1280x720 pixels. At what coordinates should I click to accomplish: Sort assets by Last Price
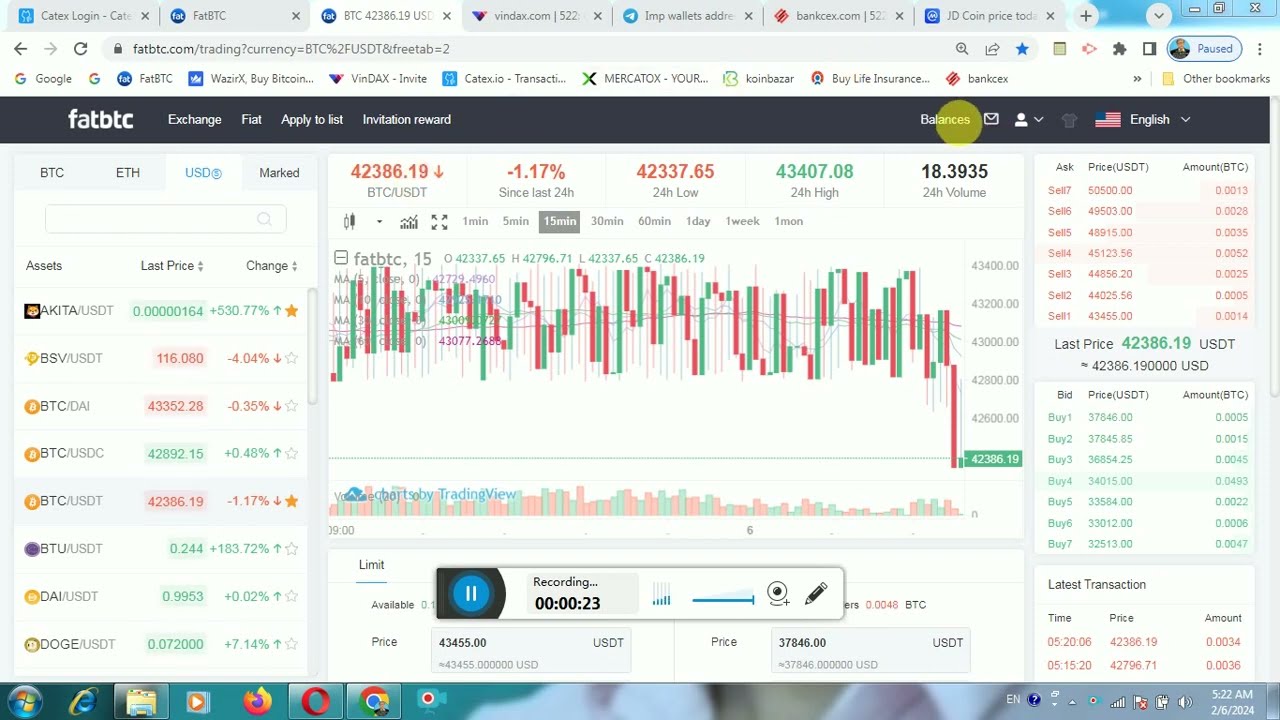pos(172,266)
